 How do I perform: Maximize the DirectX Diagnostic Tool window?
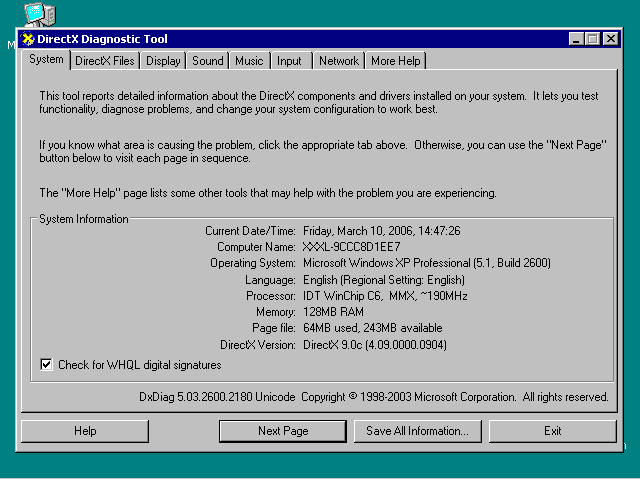(592, 39)
